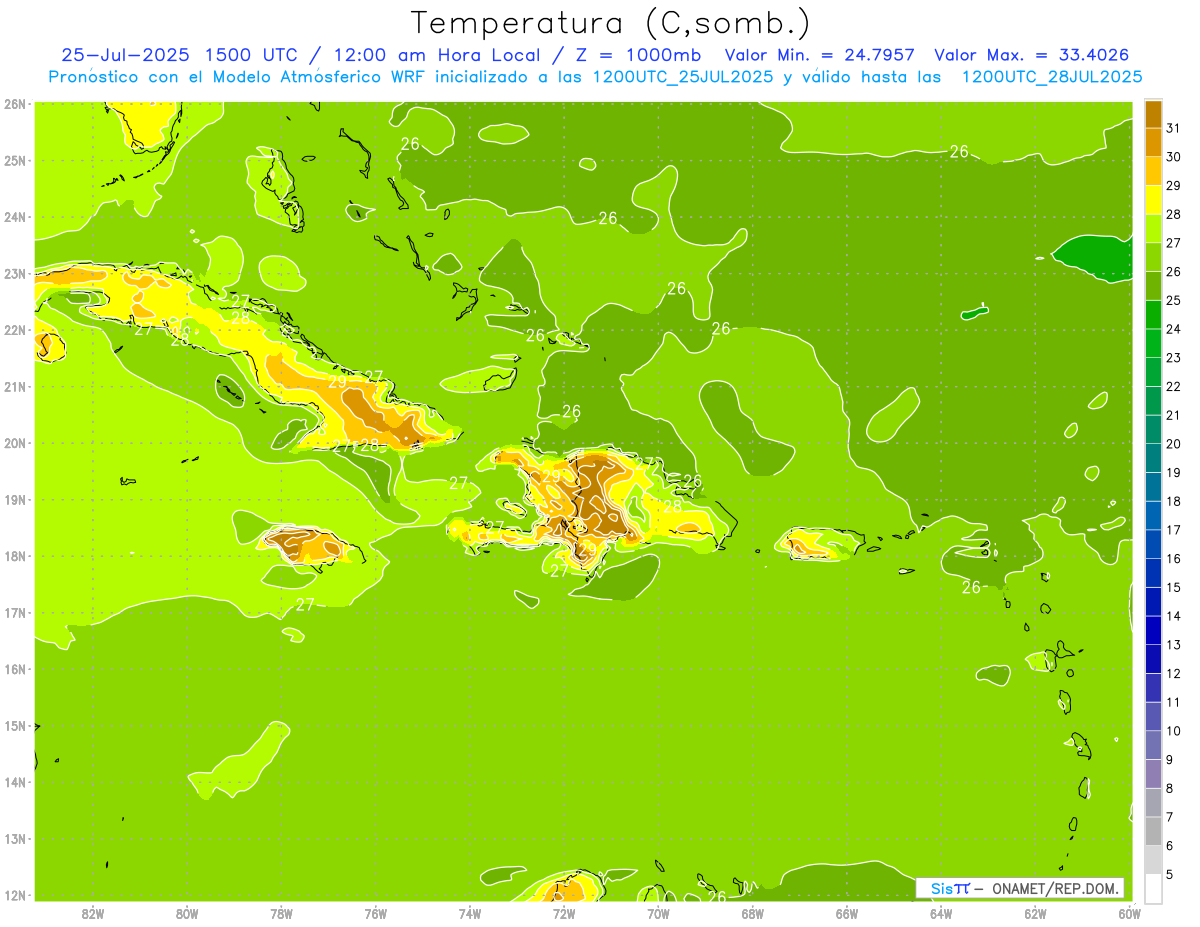Click the 21N latitude label
1200x927 pixels.
(15, 386)
